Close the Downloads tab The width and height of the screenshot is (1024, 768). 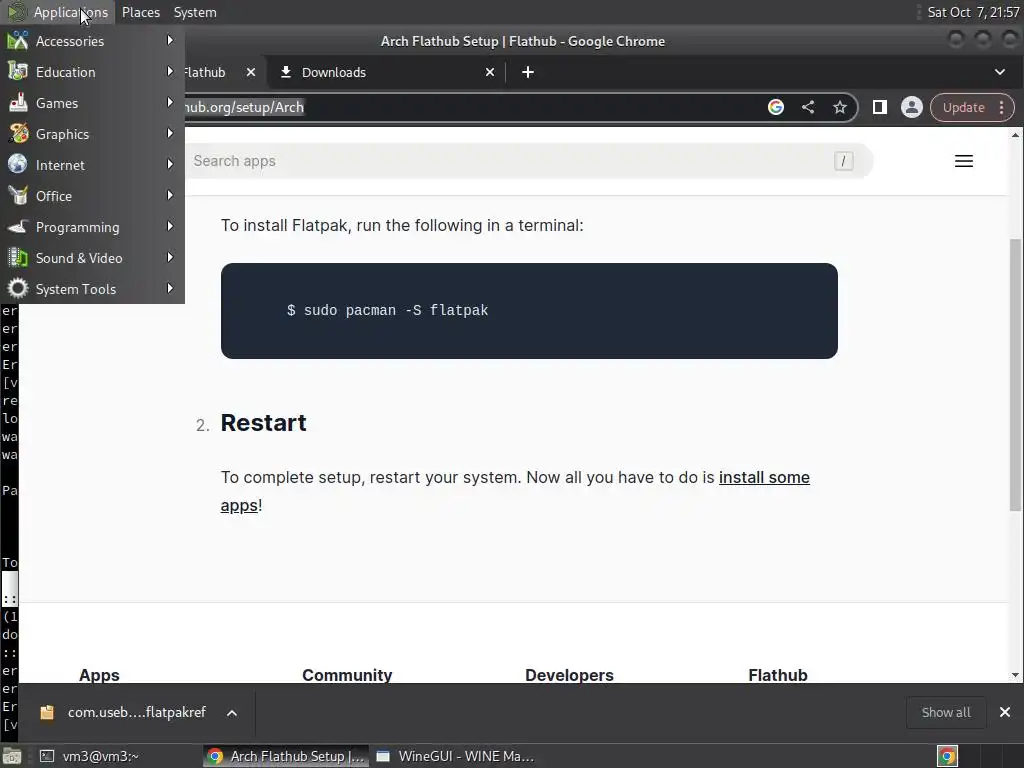point(490,72)
